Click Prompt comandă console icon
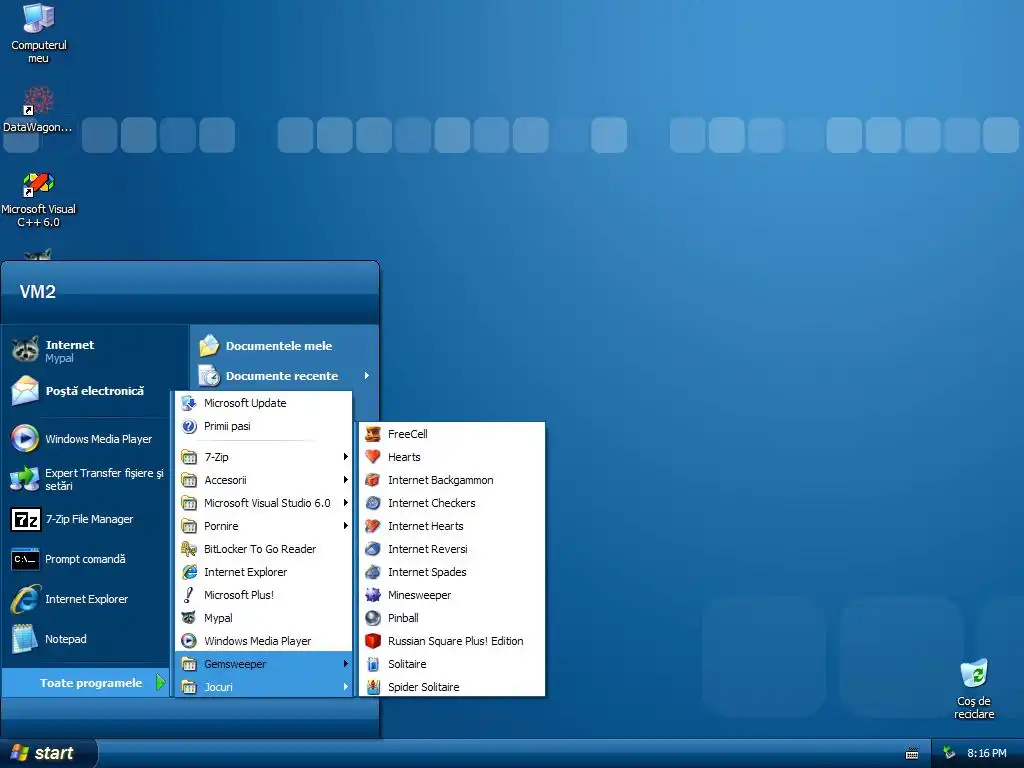The height and width of the screenshot is (768, 1024). coord(25,559)
